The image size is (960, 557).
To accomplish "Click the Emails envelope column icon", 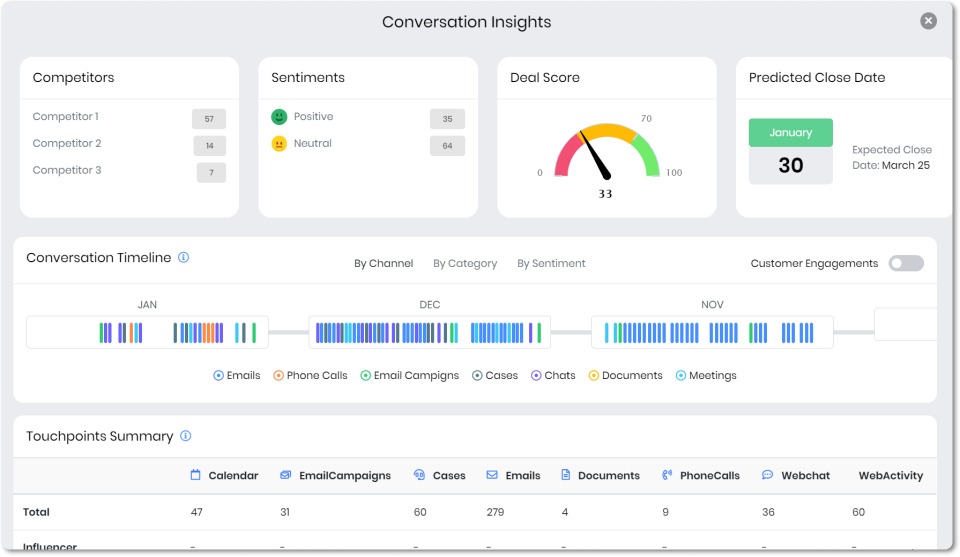I will click(492, 475).
